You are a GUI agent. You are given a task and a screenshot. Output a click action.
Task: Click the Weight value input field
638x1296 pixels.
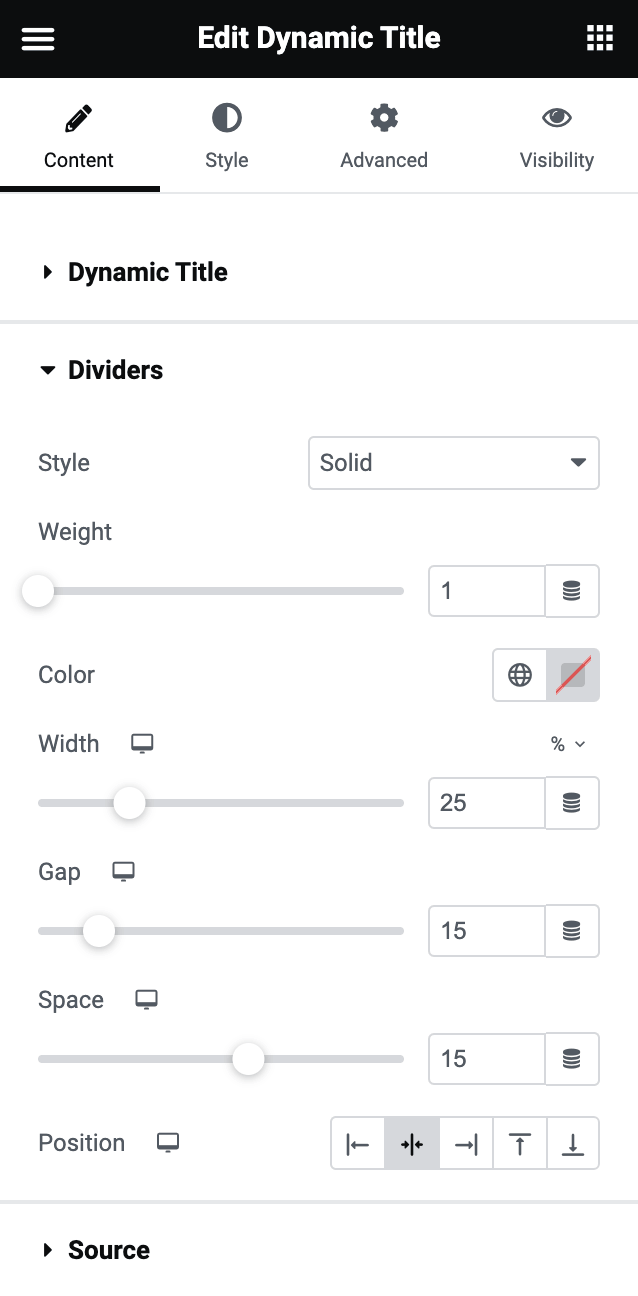pyautogui.click(x=486, y=591)
